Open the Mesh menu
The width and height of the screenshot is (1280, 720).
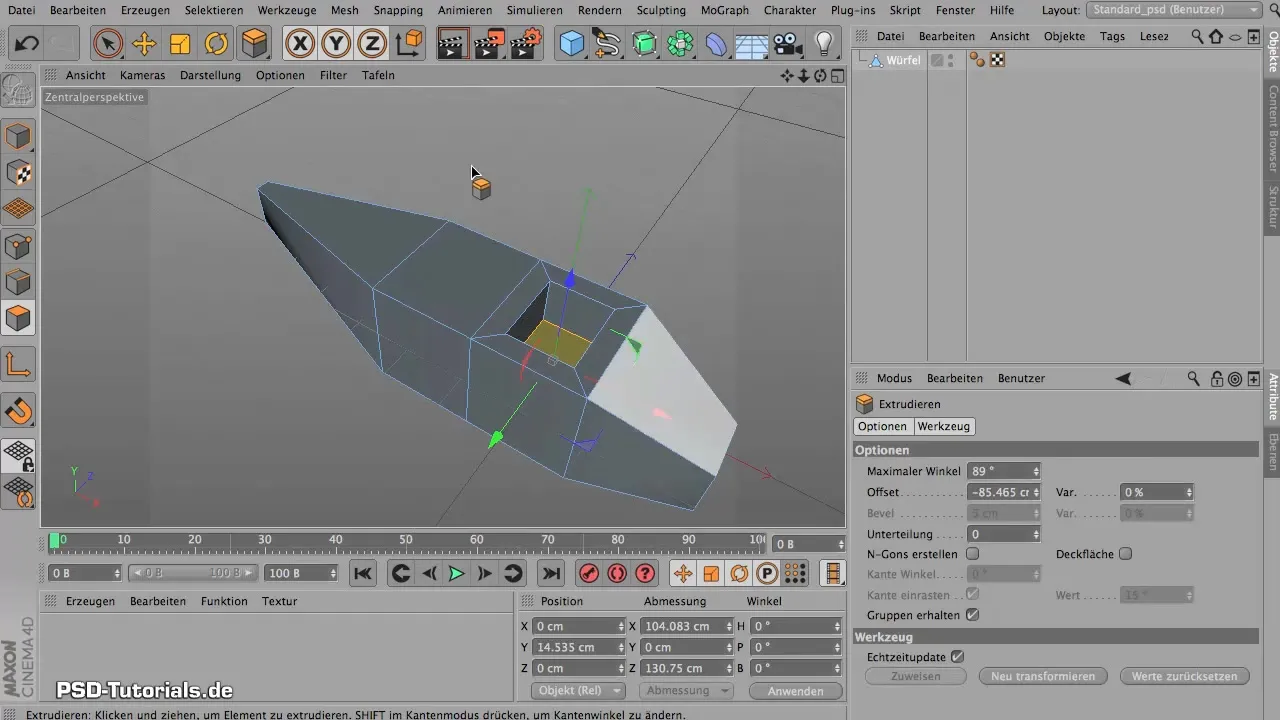(344, 10)
